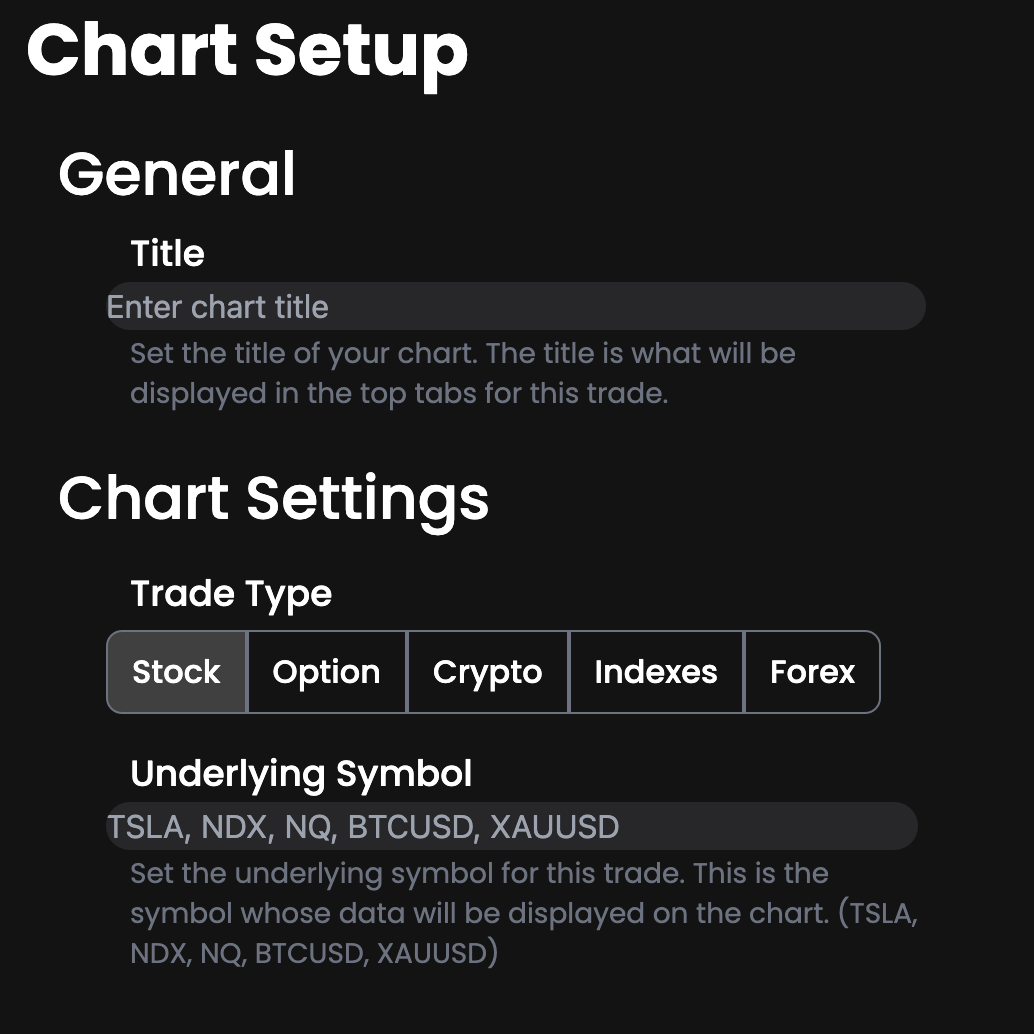Pick the Indexes trade type
1034x1034 pixels.
click(x=655, y=672)
